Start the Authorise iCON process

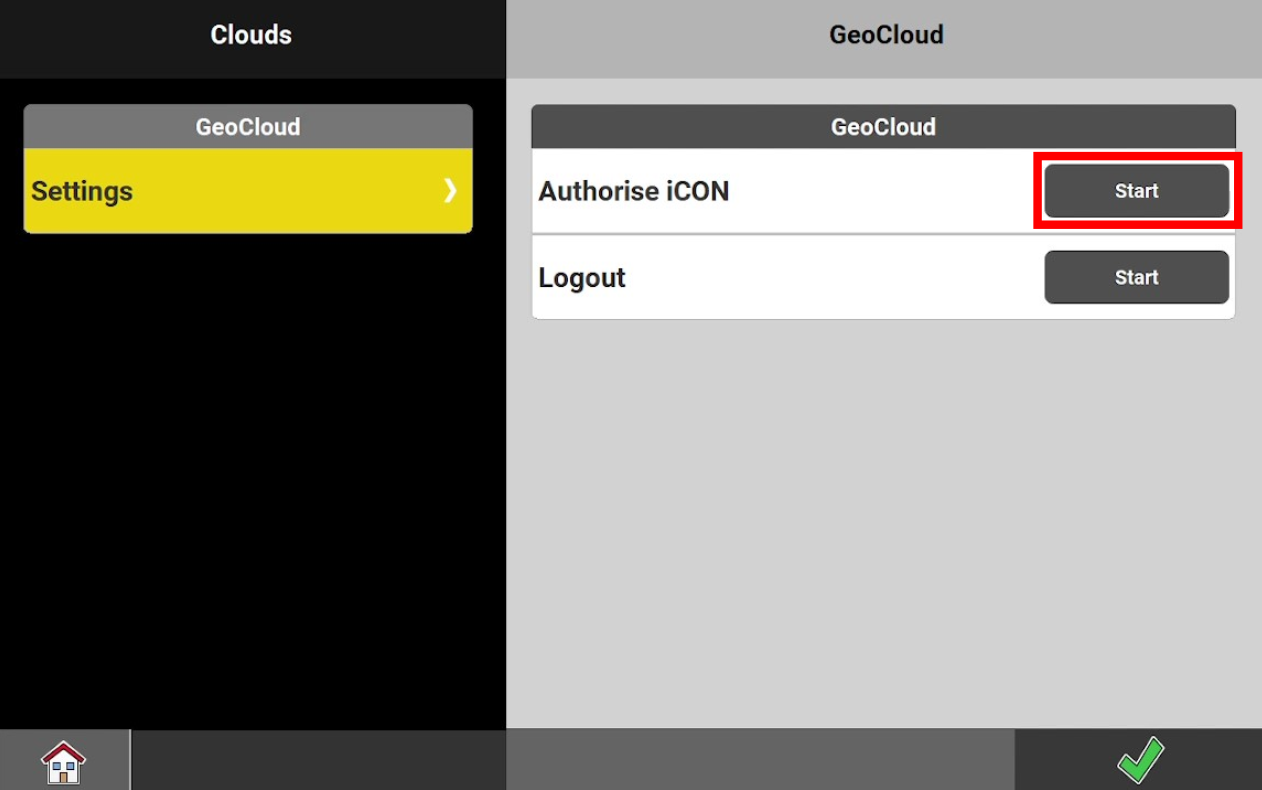pos(1137,191)
